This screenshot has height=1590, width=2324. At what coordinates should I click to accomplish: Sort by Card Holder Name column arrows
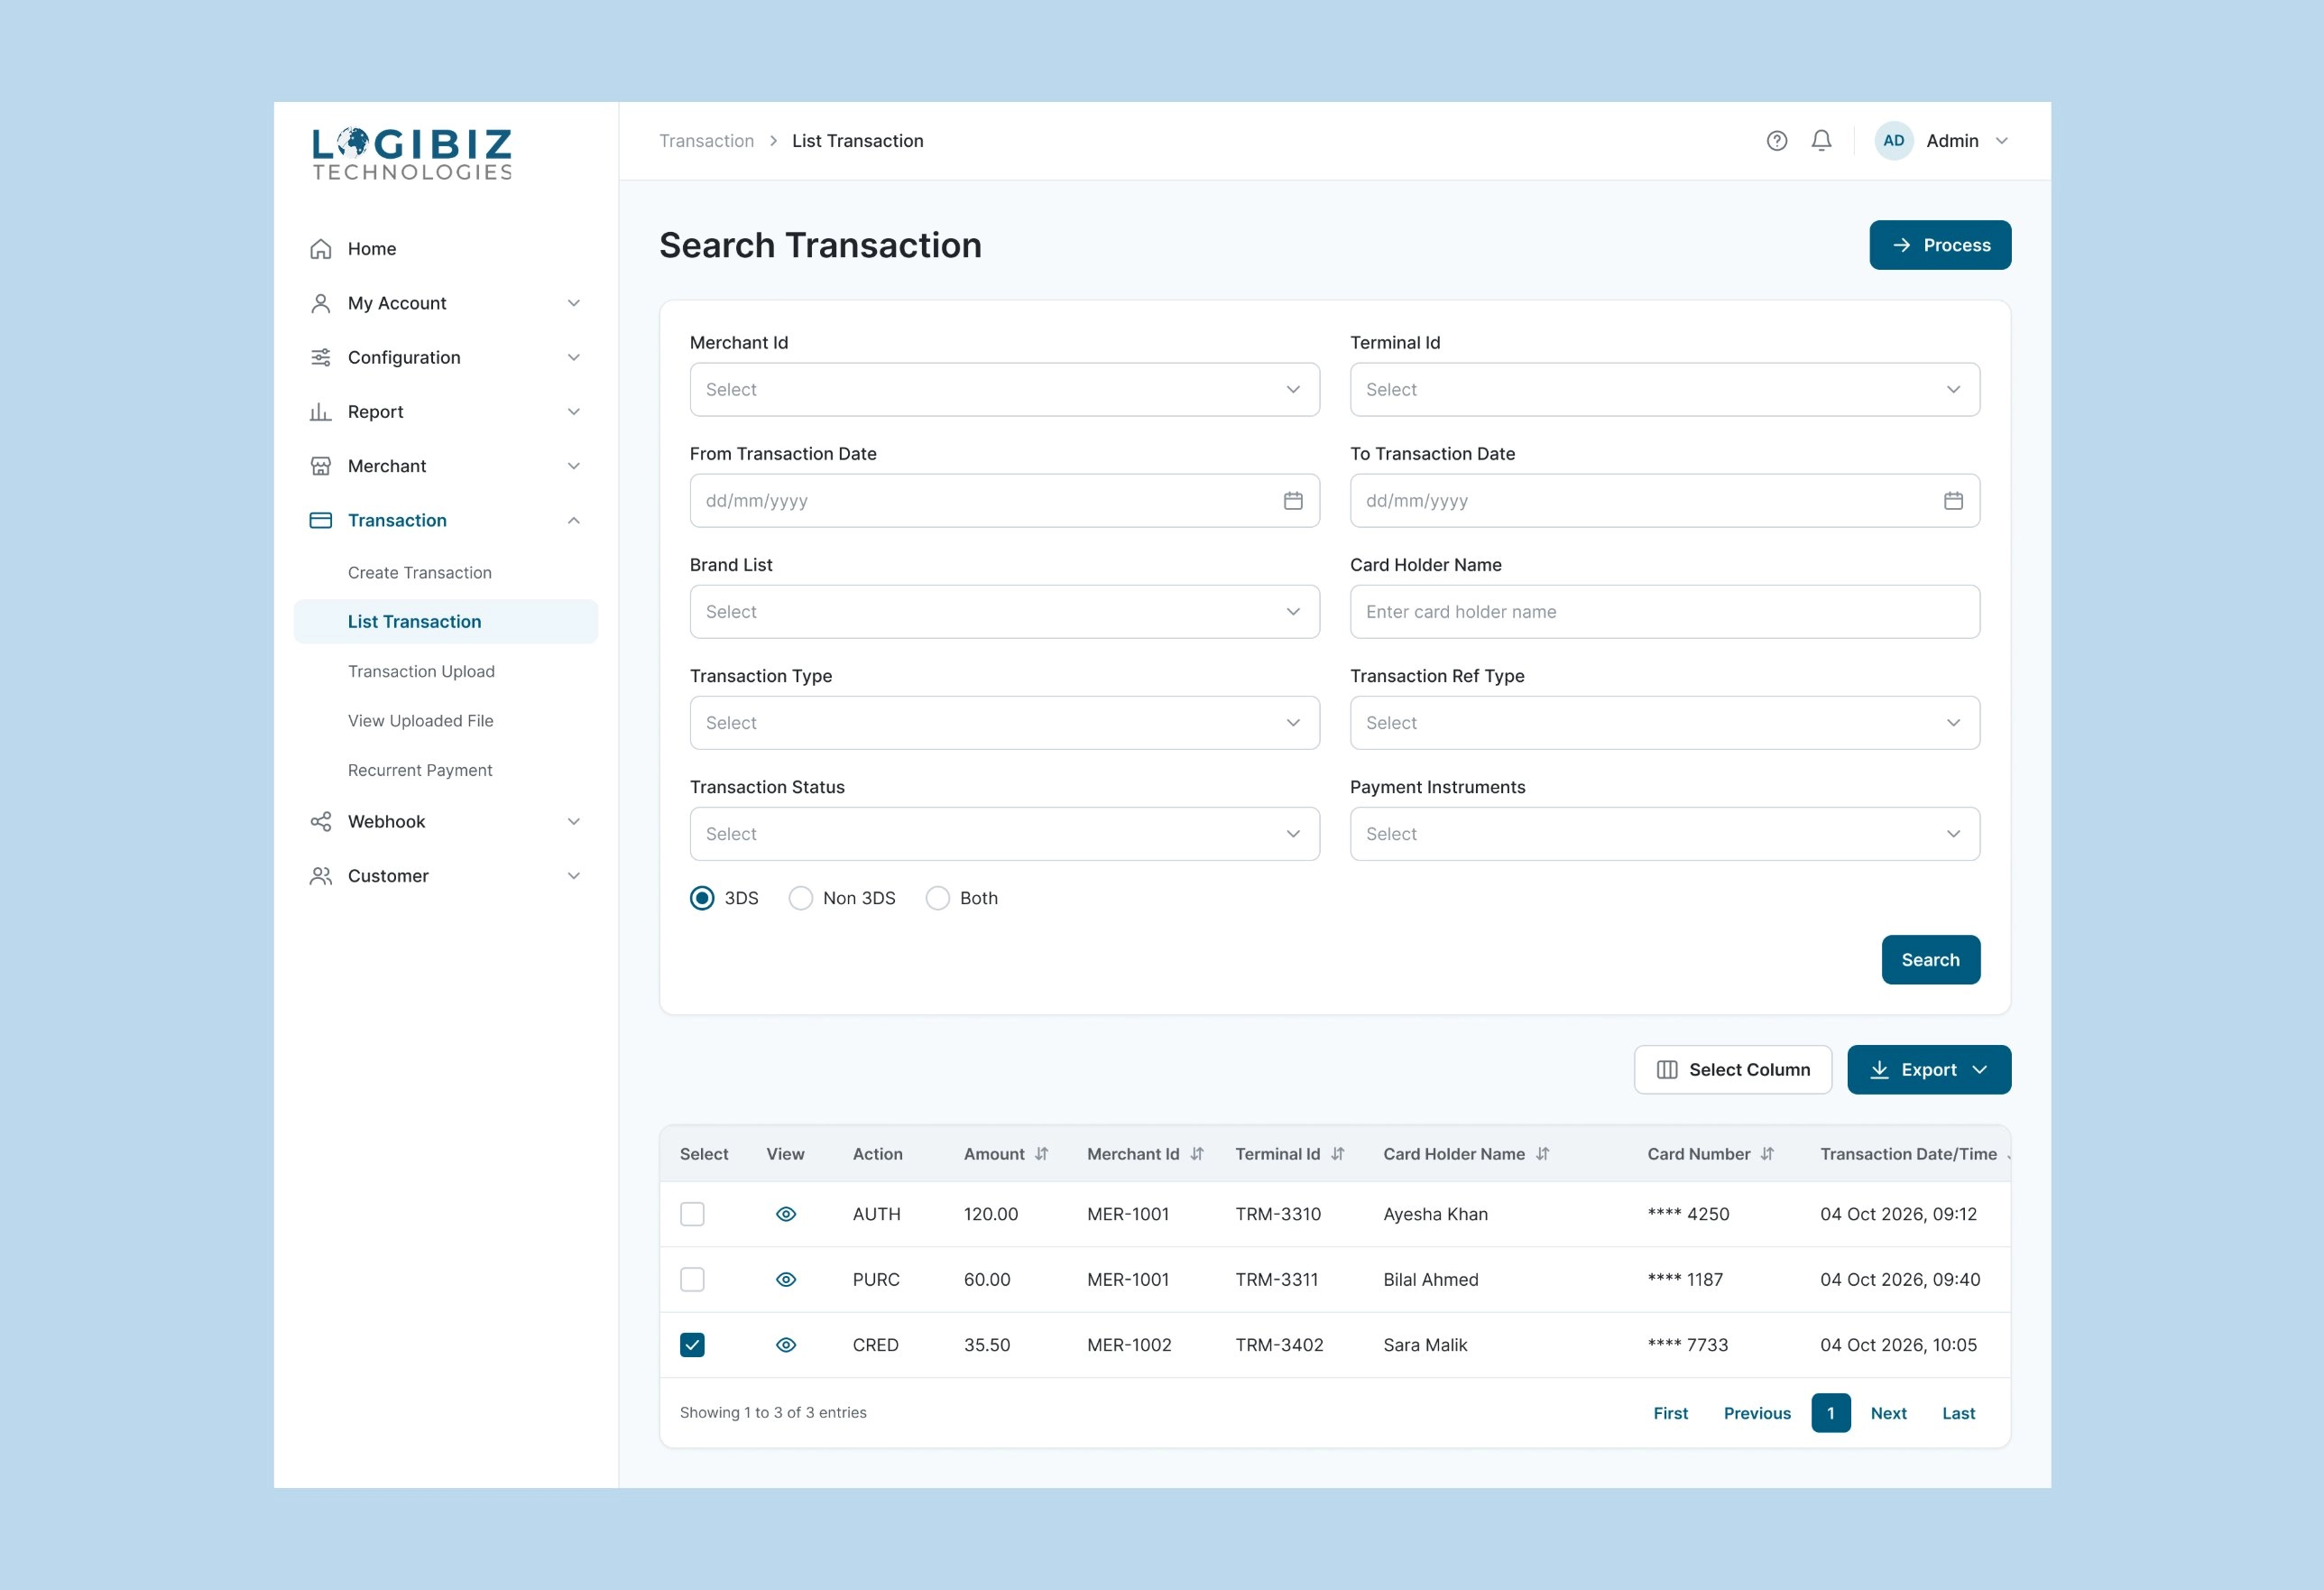[1542, 1154]
